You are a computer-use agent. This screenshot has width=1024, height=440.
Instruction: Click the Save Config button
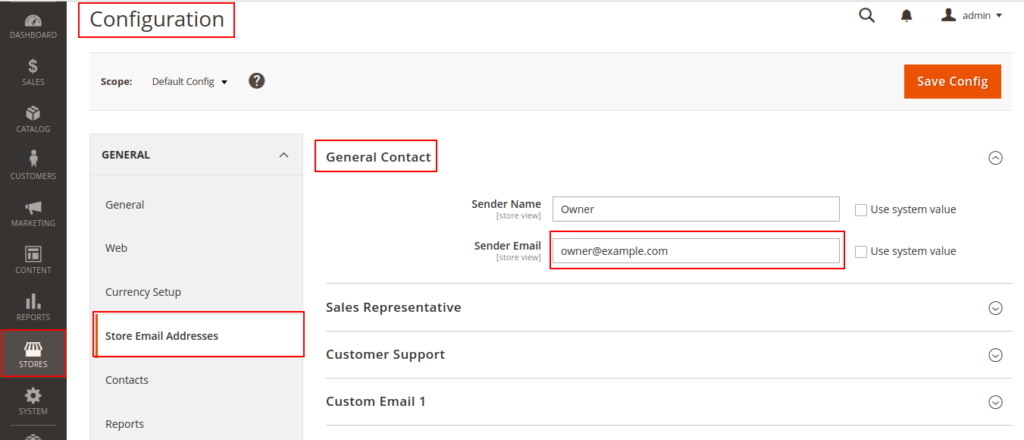tap(952, 82)
